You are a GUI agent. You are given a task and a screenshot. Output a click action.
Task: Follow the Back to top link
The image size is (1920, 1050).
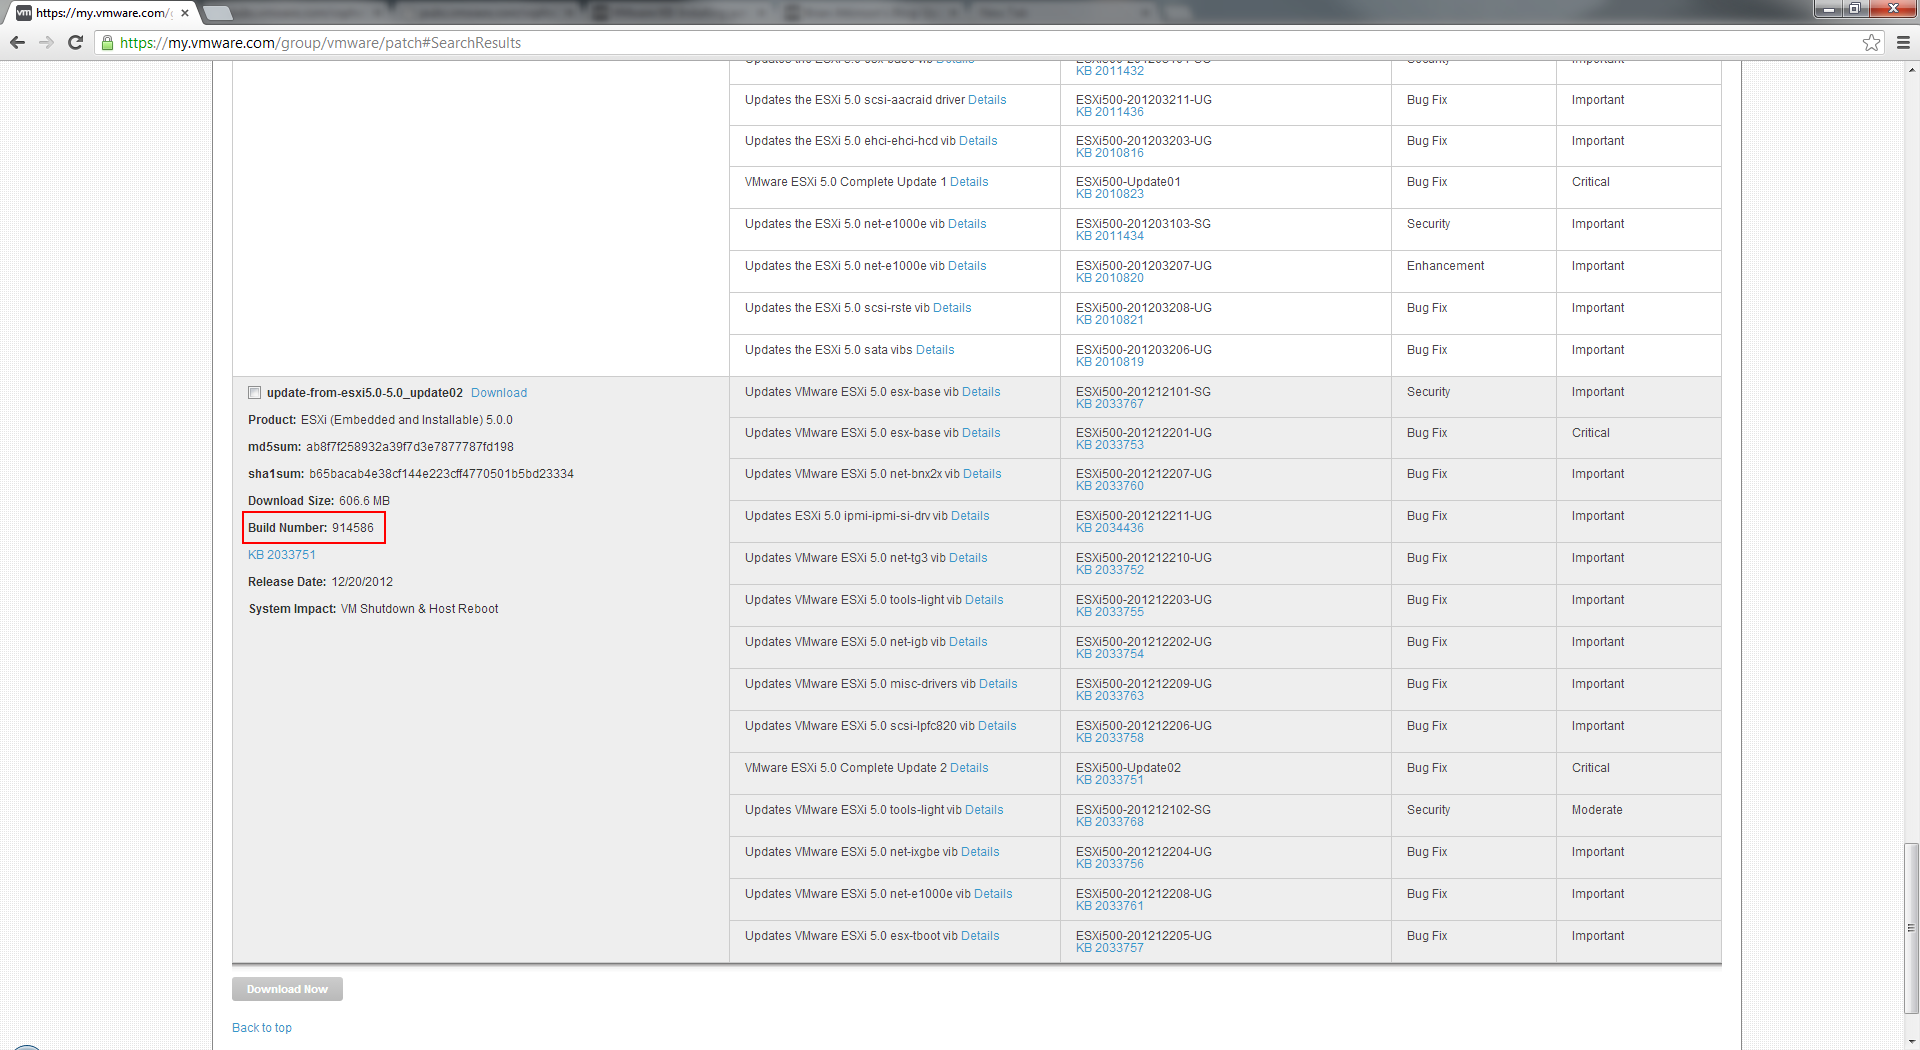point(262,1028)
